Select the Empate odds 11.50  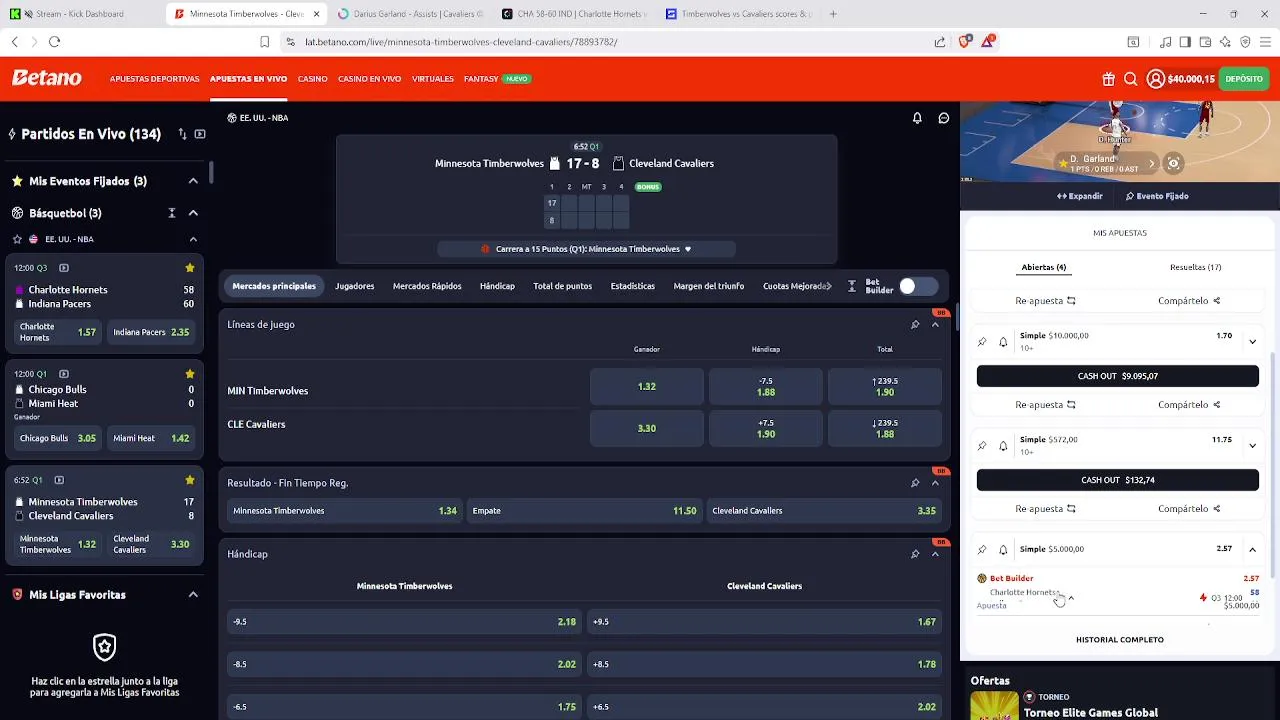(585, 511)
